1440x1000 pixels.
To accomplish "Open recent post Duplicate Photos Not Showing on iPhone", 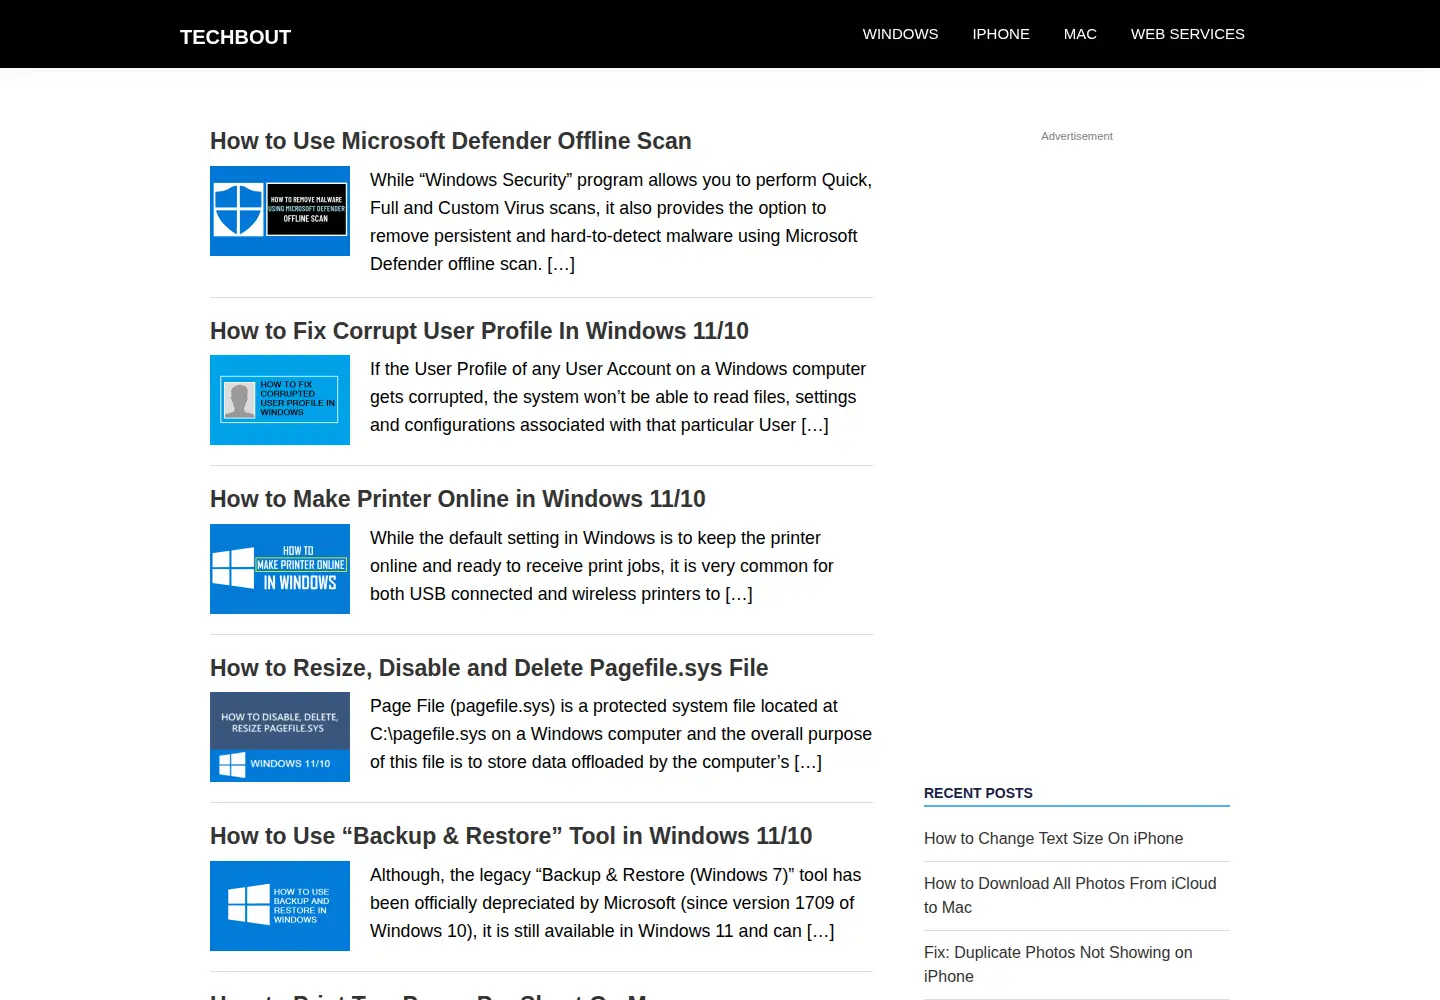I will click(x=1058, y=964).
